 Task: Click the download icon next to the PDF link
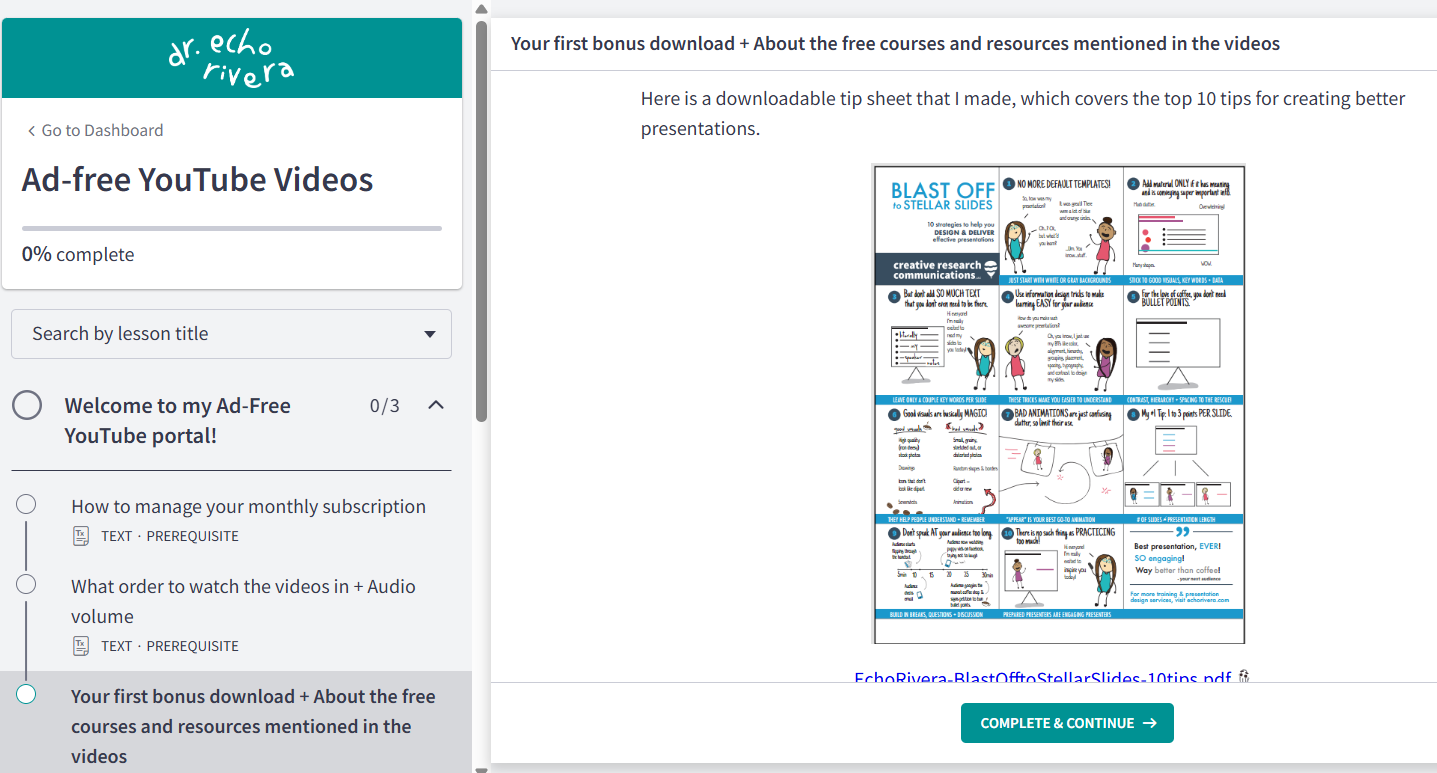coord(1244,677)
